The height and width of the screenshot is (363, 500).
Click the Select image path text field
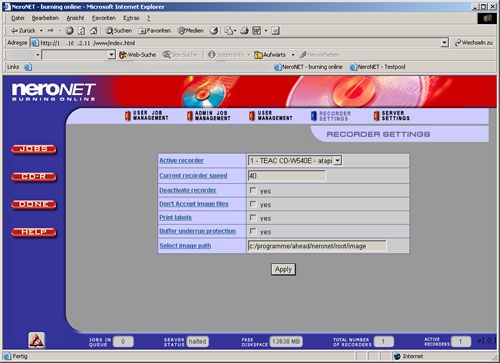317,246
